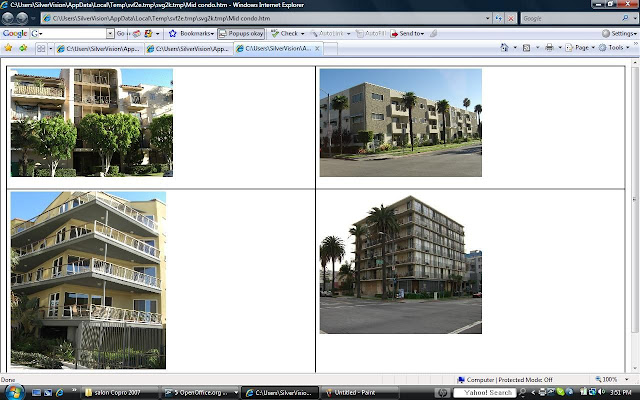Click the Check spelling button
Image resolution: width=640 pixels, height=400 pixels.
[x=288, y=33]
